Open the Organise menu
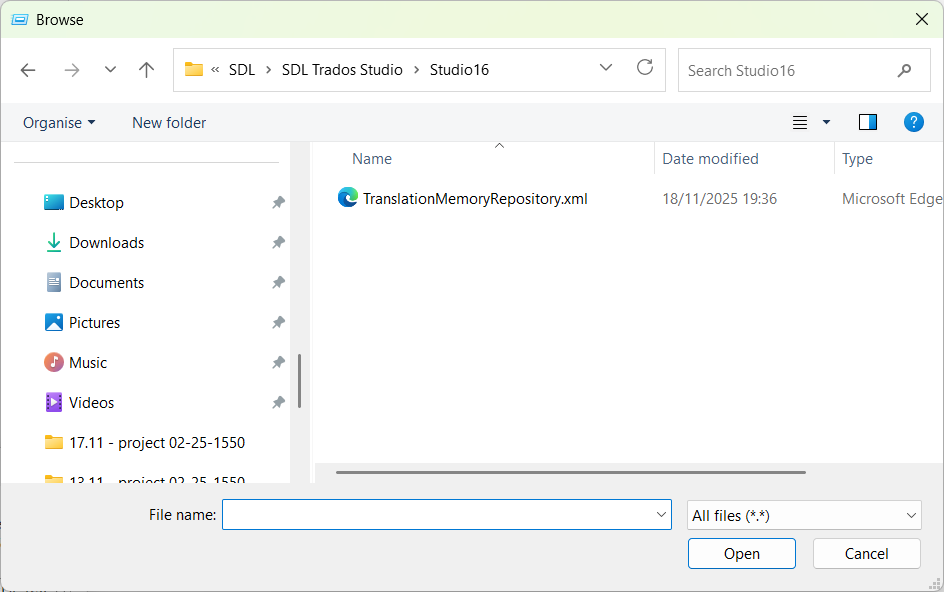The height and width of the screenshot is (592, 944). [x=58, y=122]
